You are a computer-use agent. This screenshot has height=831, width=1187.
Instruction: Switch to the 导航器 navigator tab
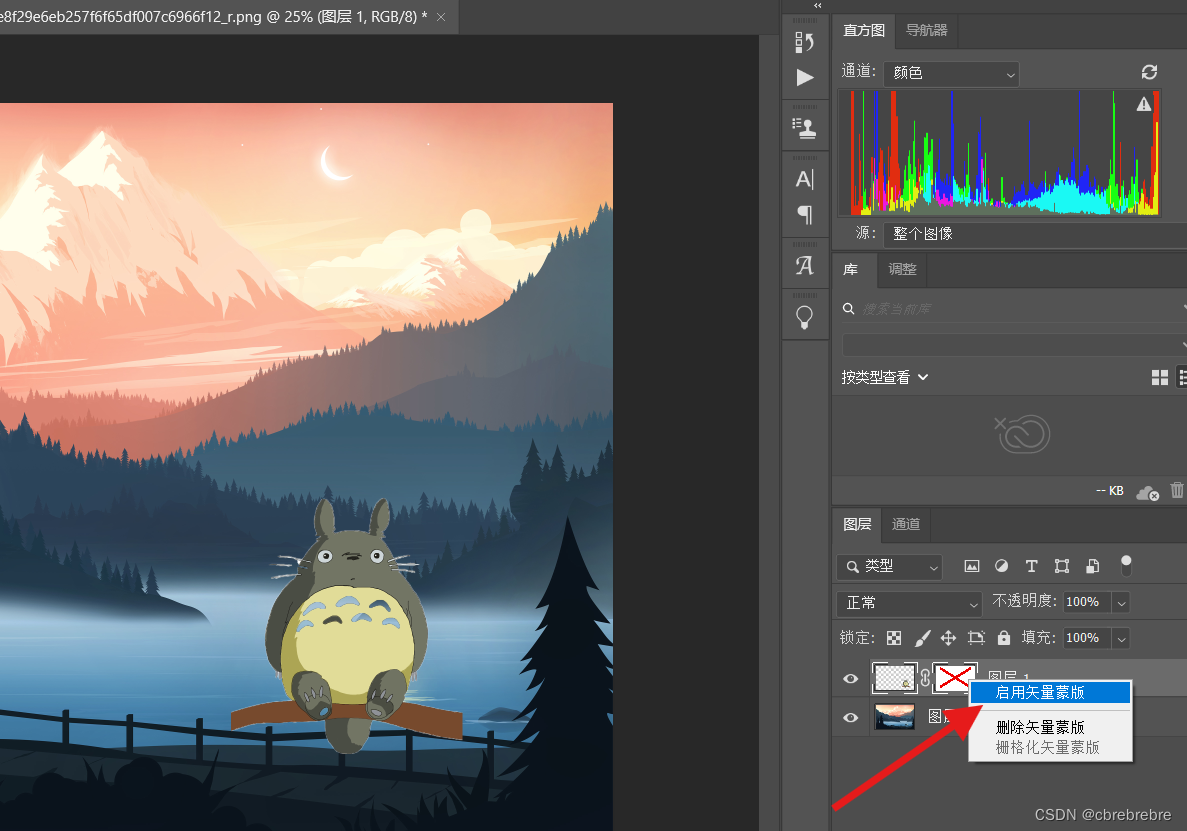(x=927, y=30)
